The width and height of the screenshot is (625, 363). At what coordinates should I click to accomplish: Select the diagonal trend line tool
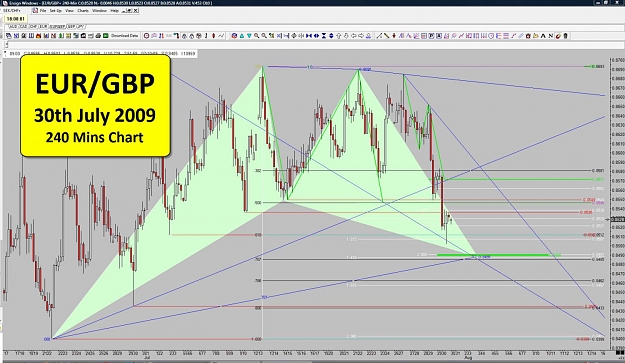point(379,36)
